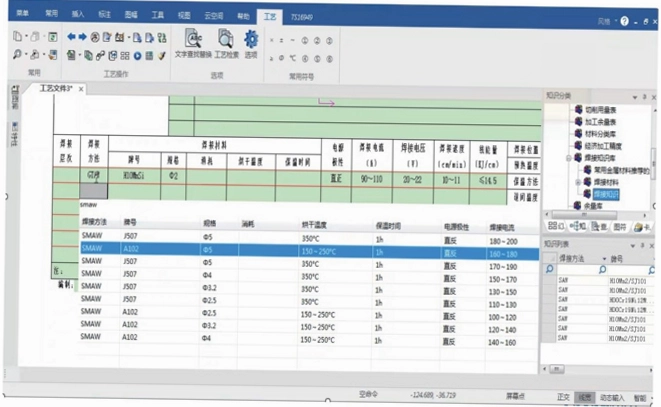Select the 经济加工精度 tree item
Screen dimensions: 661x407
[603, 146]
